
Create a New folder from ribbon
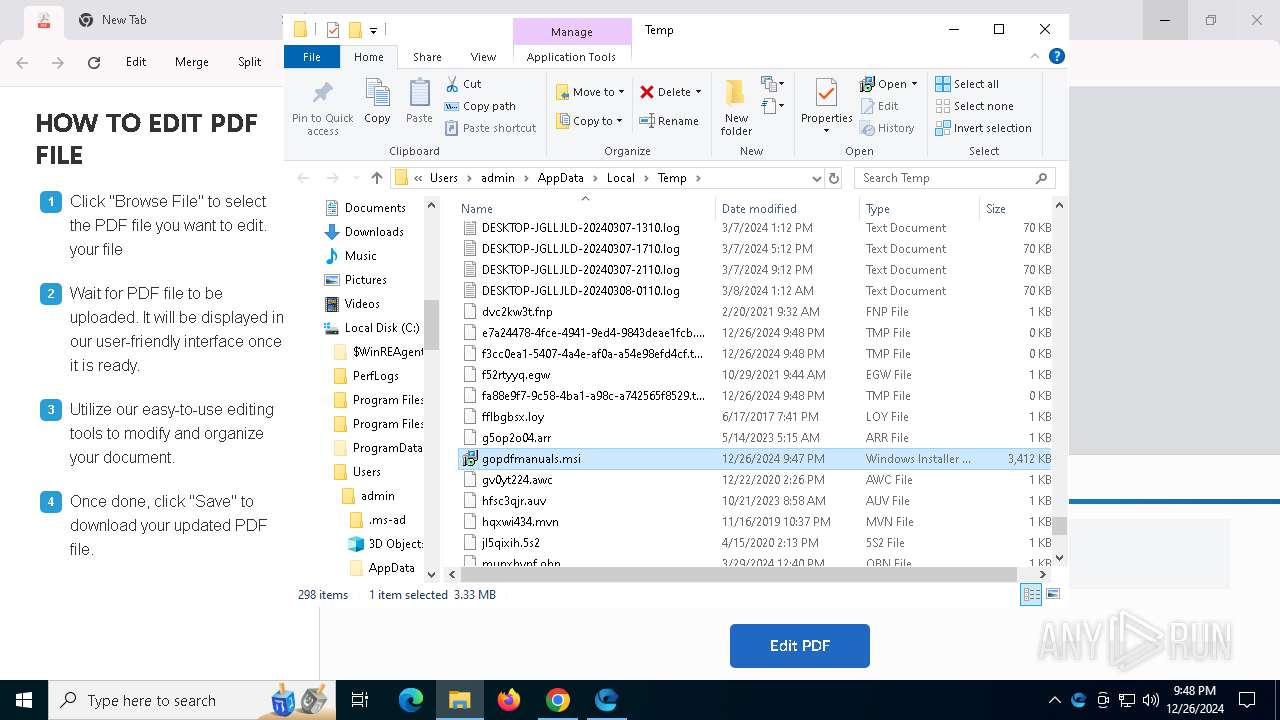tap(736, 107)
